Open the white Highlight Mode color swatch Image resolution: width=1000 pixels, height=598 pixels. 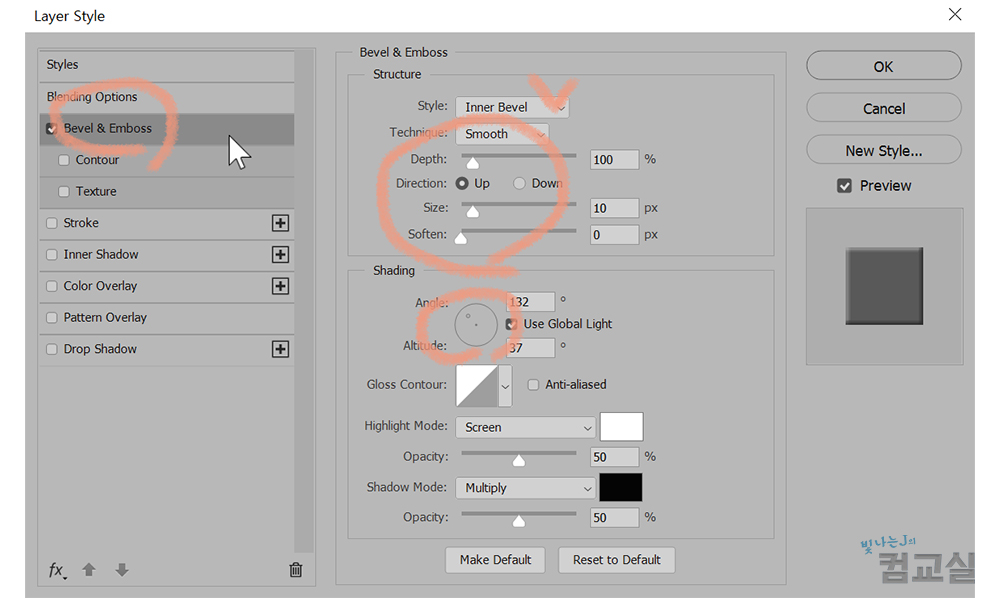(x=622, y=427)
